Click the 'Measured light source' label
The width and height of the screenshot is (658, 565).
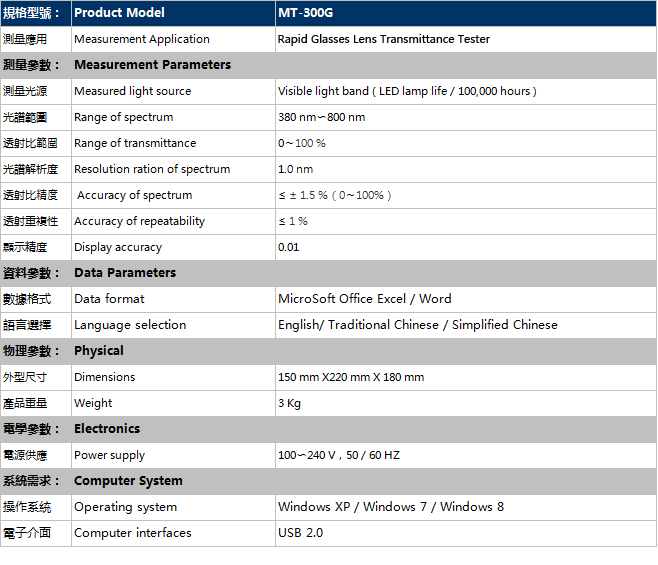[133, 91]
